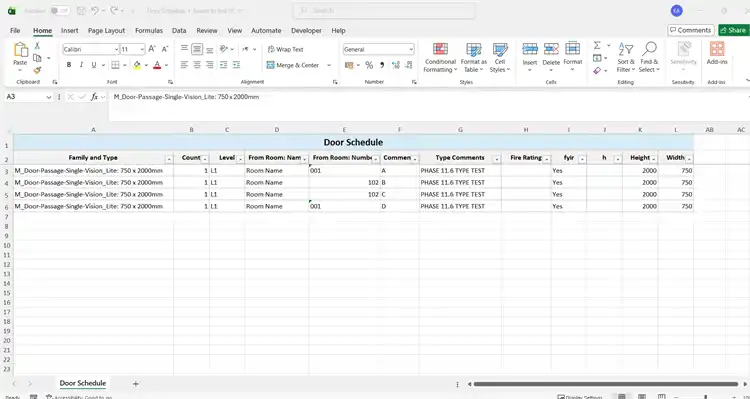Apply Percent Style number format
This screenshot has height=399, width=750.
click(x=369, y=65)
